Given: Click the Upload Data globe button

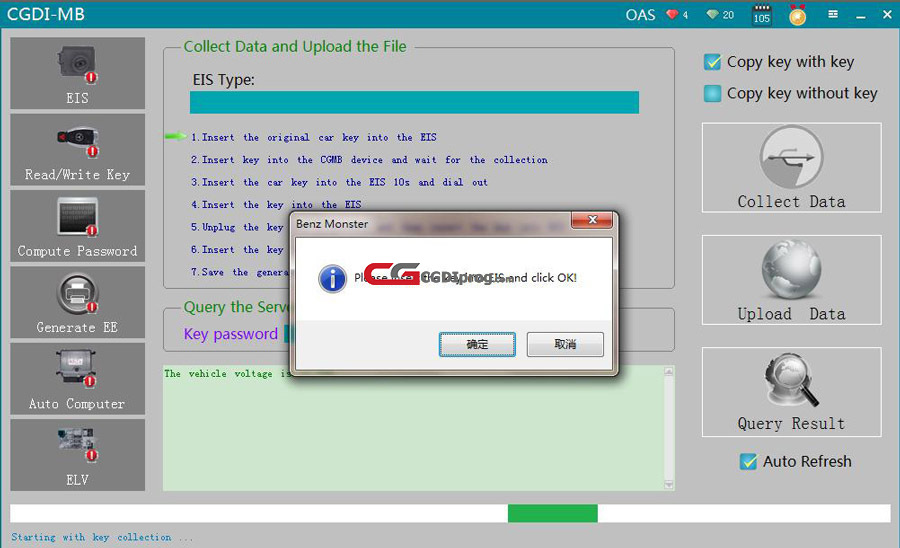Looking at the screenshot, I should tap(792, 280).
